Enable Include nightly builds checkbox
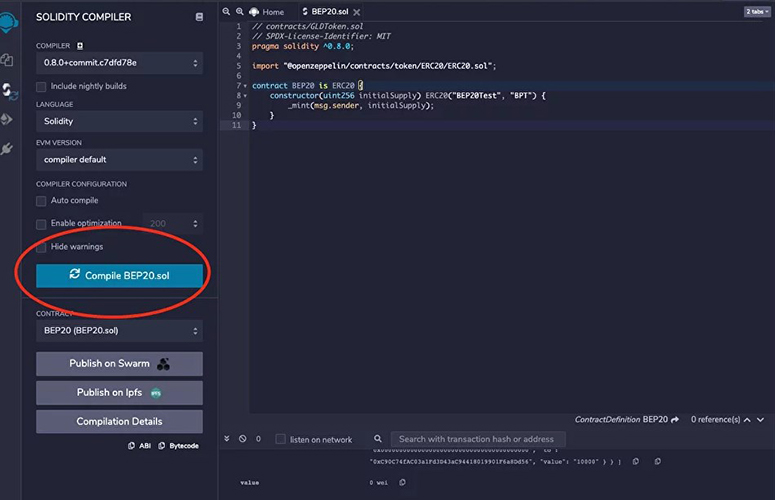775x500 pixels. pyautogui.click(x=41, y=87)
